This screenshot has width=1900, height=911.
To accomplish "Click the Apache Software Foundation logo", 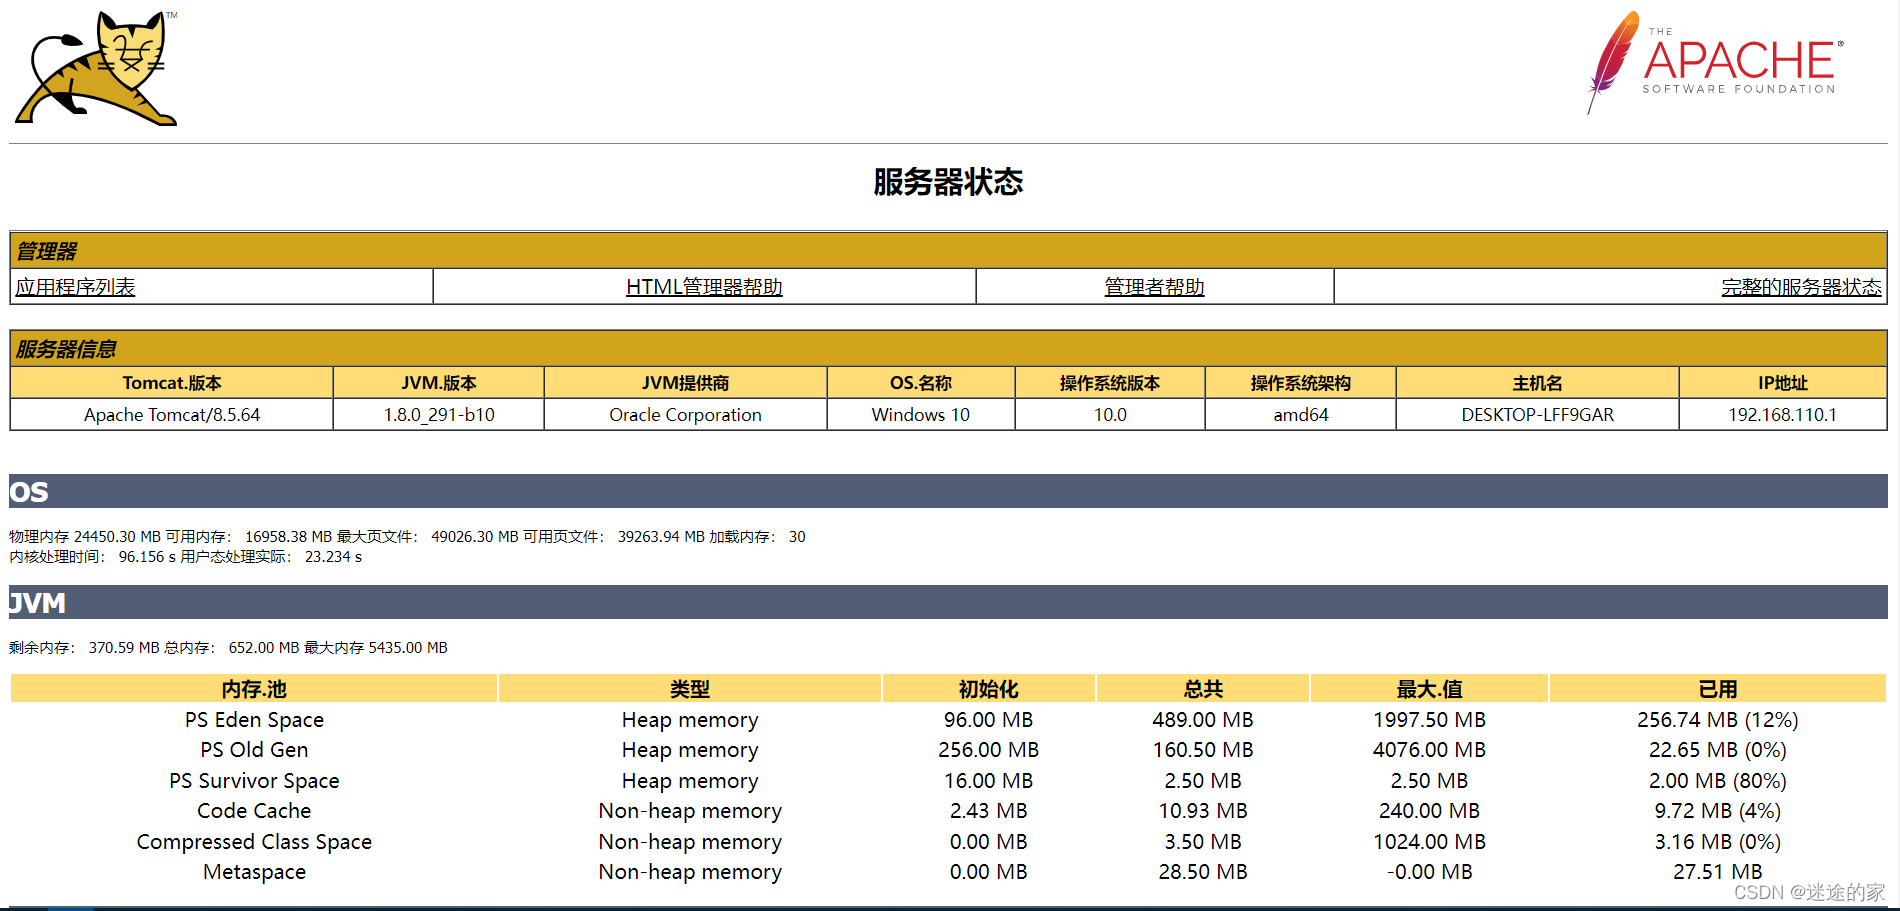I will [x=1715, y=62].
